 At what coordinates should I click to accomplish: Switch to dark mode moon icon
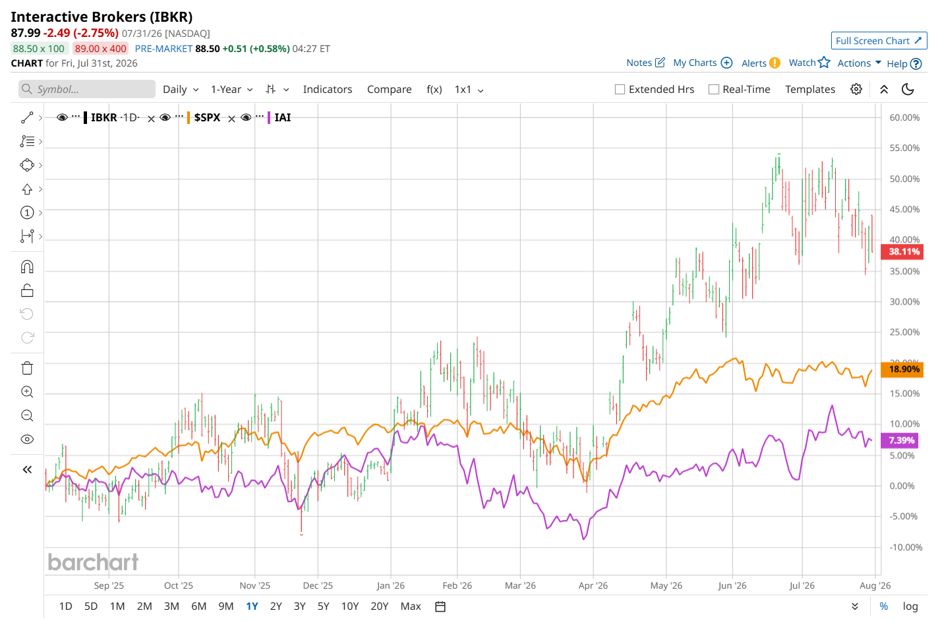pos(908,89)
